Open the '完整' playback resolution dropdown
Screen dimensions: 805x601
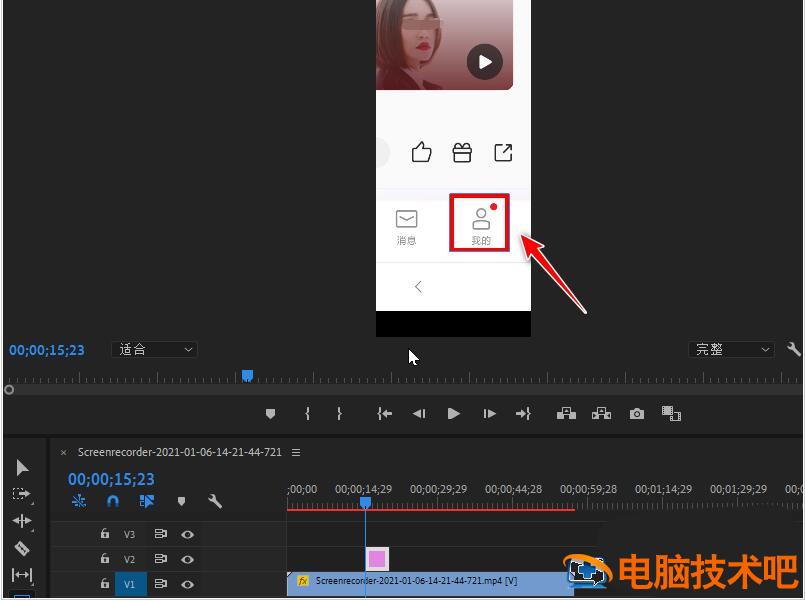tap(732, 349)
